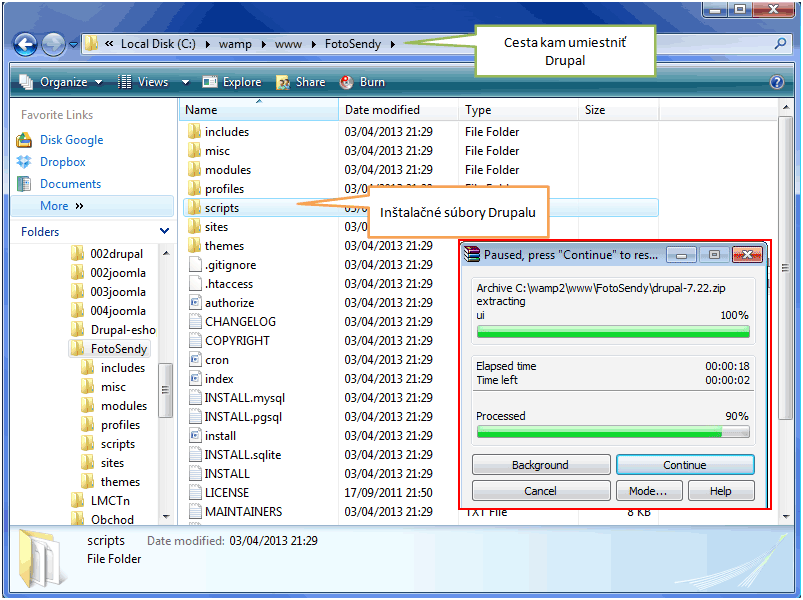This screenshot has height=600, width=803.
Task: Click Continue to resume extraction
Action: (685, 465)
